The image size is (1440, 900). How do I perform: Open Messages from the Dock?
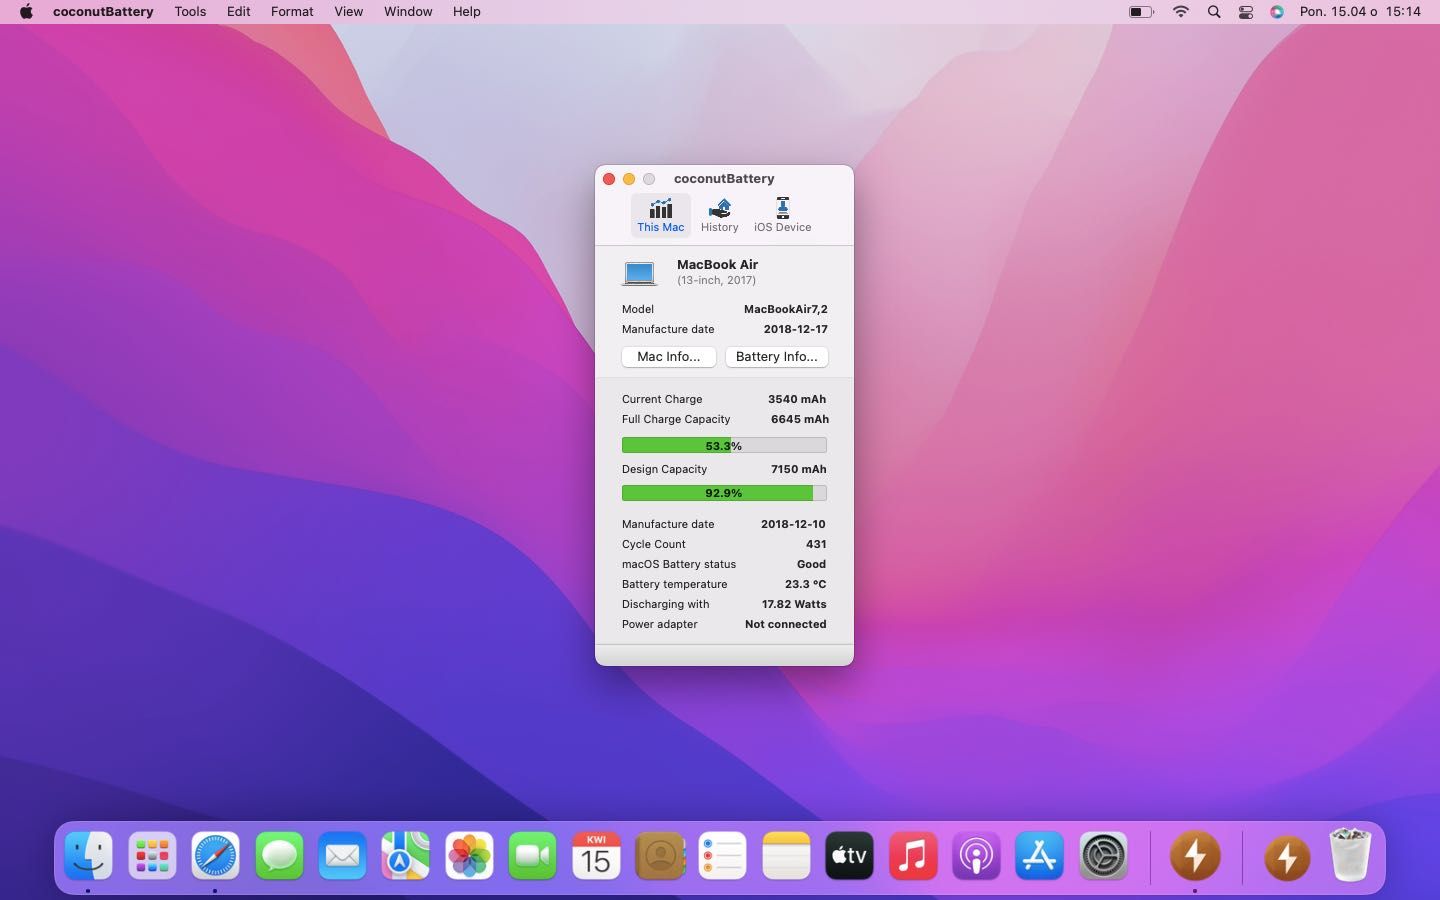(279, 856)
